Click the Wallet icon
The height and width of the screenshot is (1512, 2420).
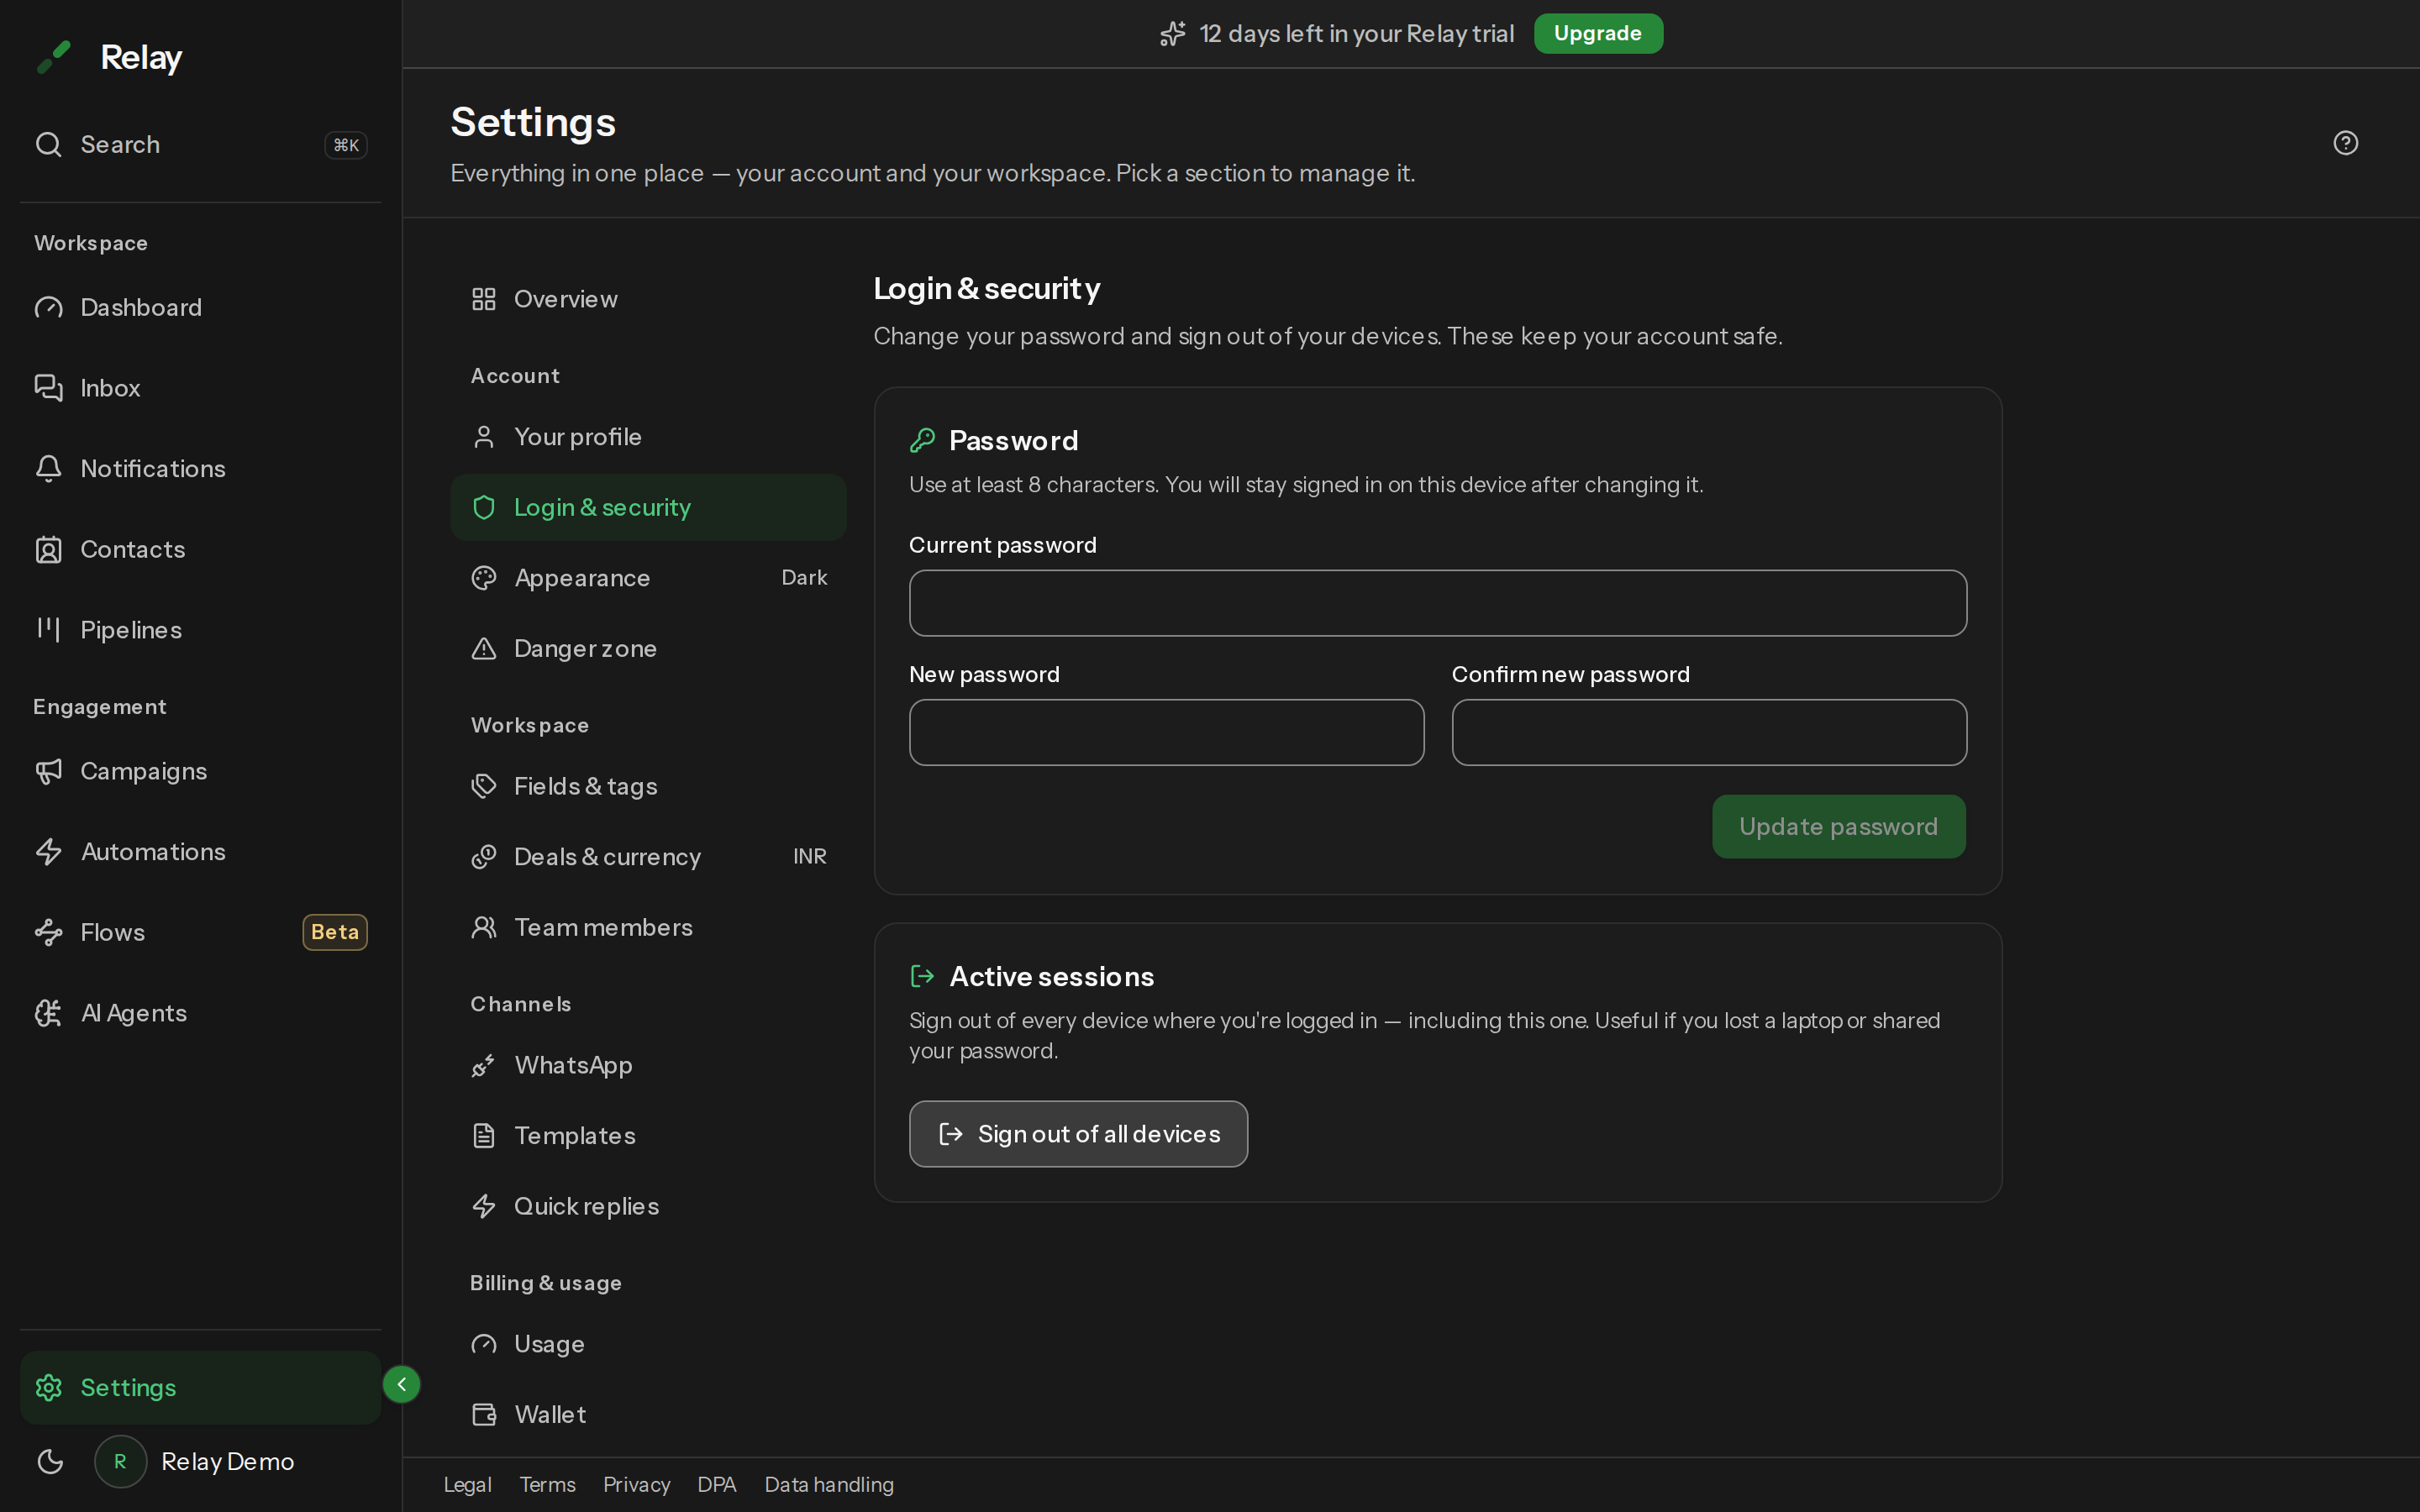tap(484, 1414)
